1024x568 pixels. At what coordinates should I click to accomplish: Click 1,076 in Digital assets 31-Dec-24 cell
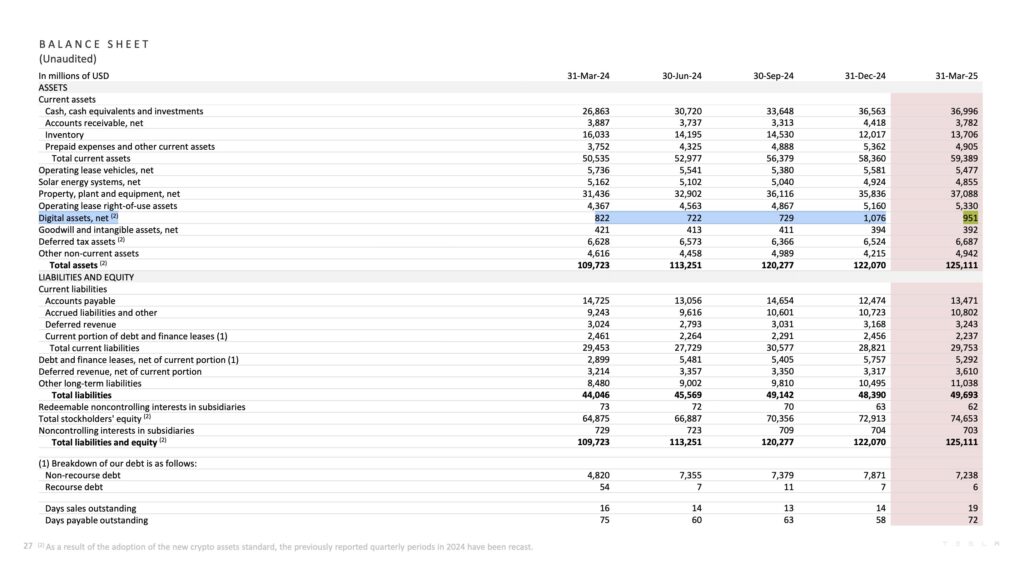(x=874, y=218)
